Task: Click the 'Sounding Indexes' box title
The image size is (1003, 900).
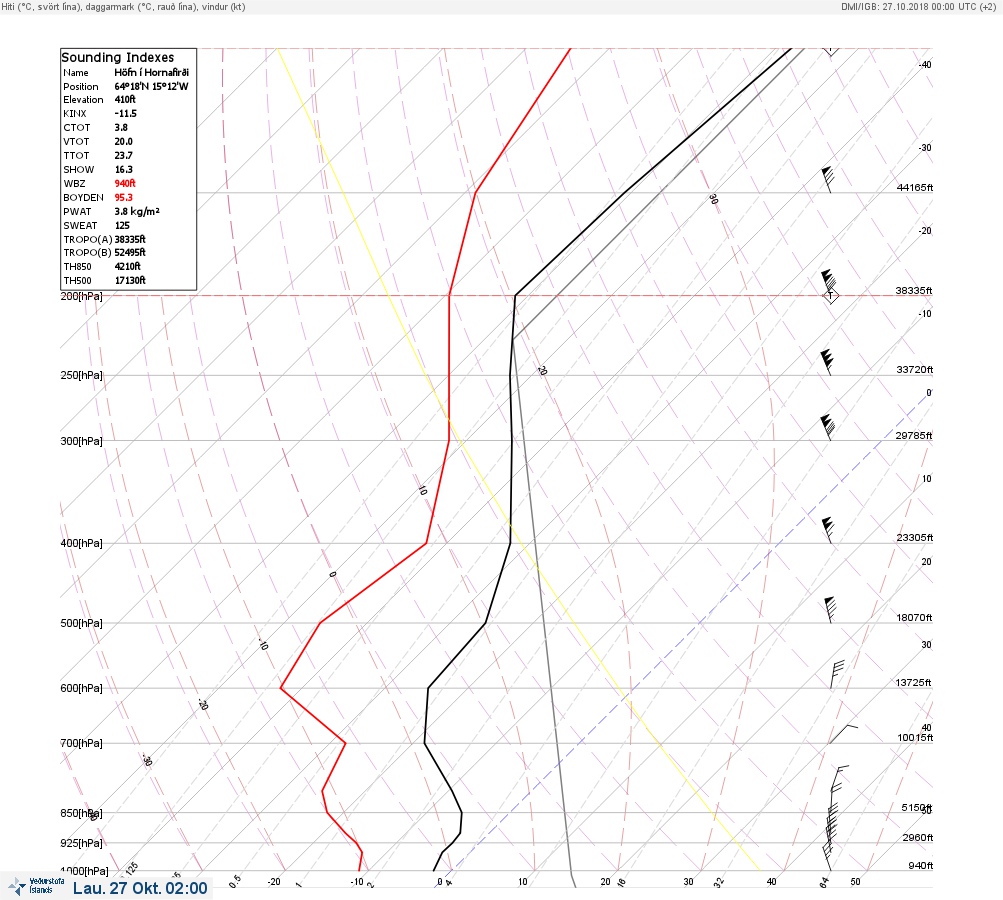Action: pos(118,57)
